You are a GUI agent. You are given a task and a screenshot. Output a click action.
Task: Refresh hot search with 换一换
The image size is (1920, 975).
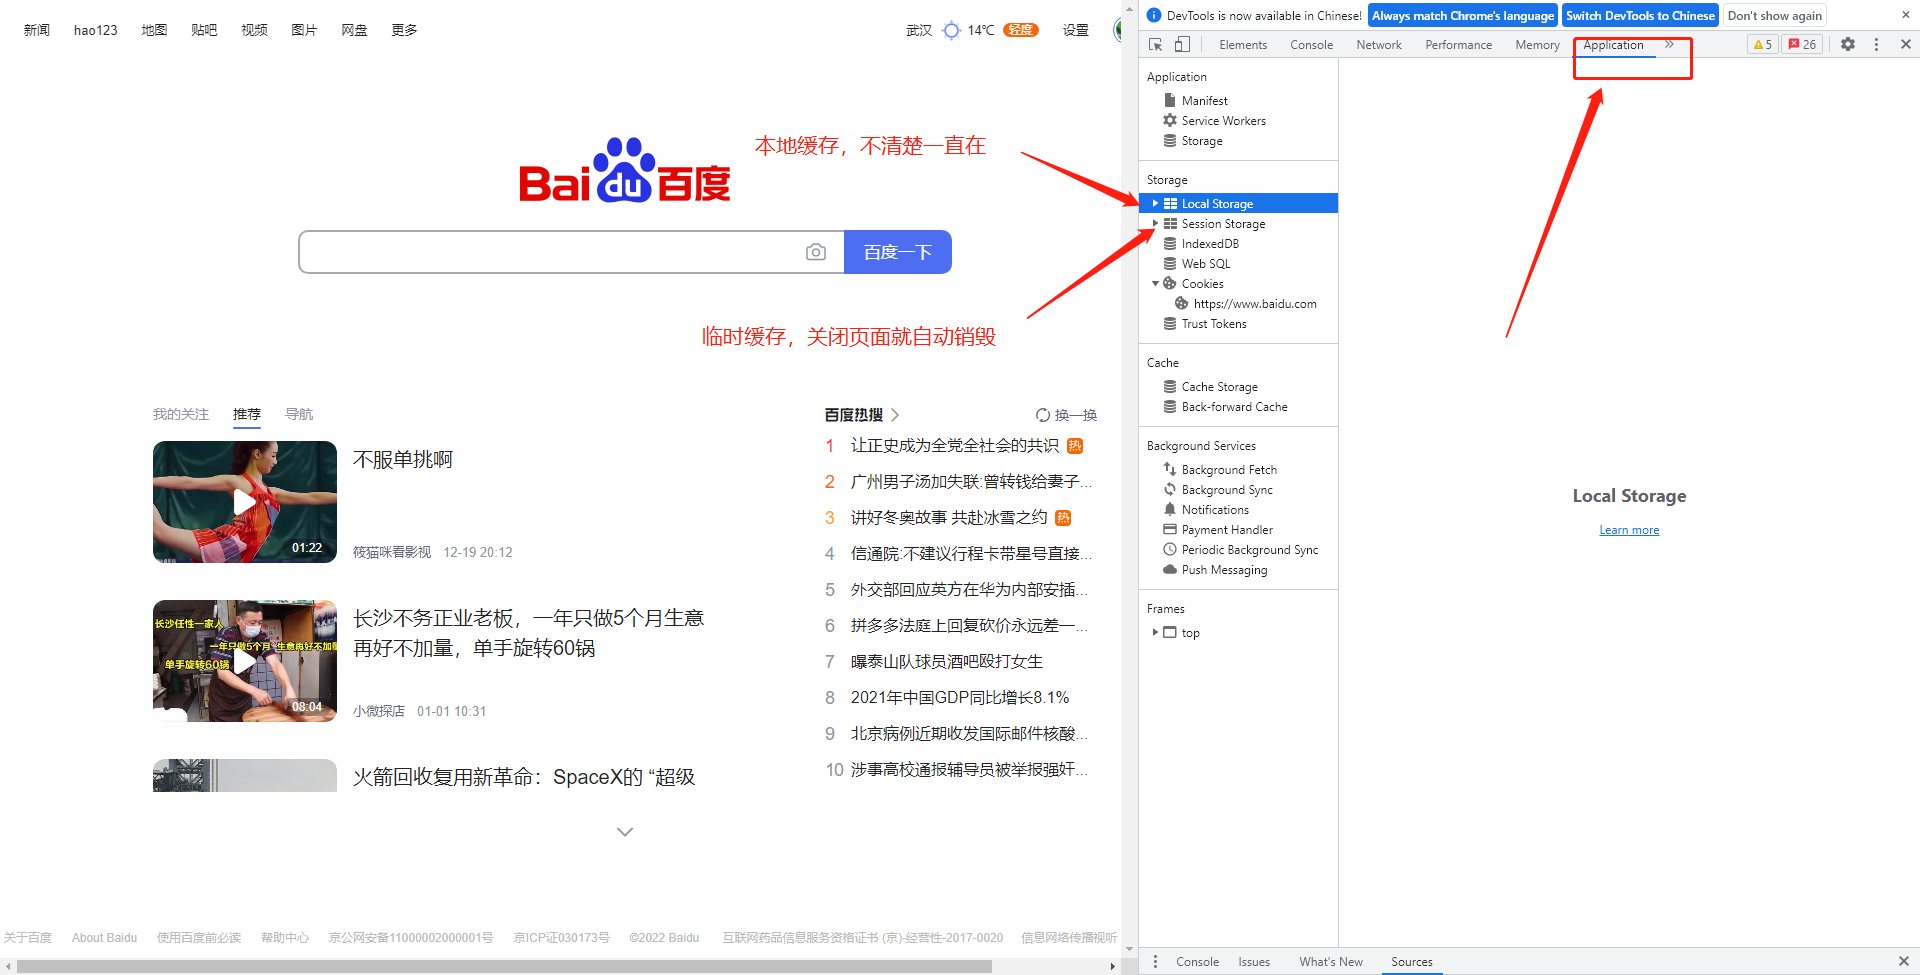click(x=1066, y=415)
